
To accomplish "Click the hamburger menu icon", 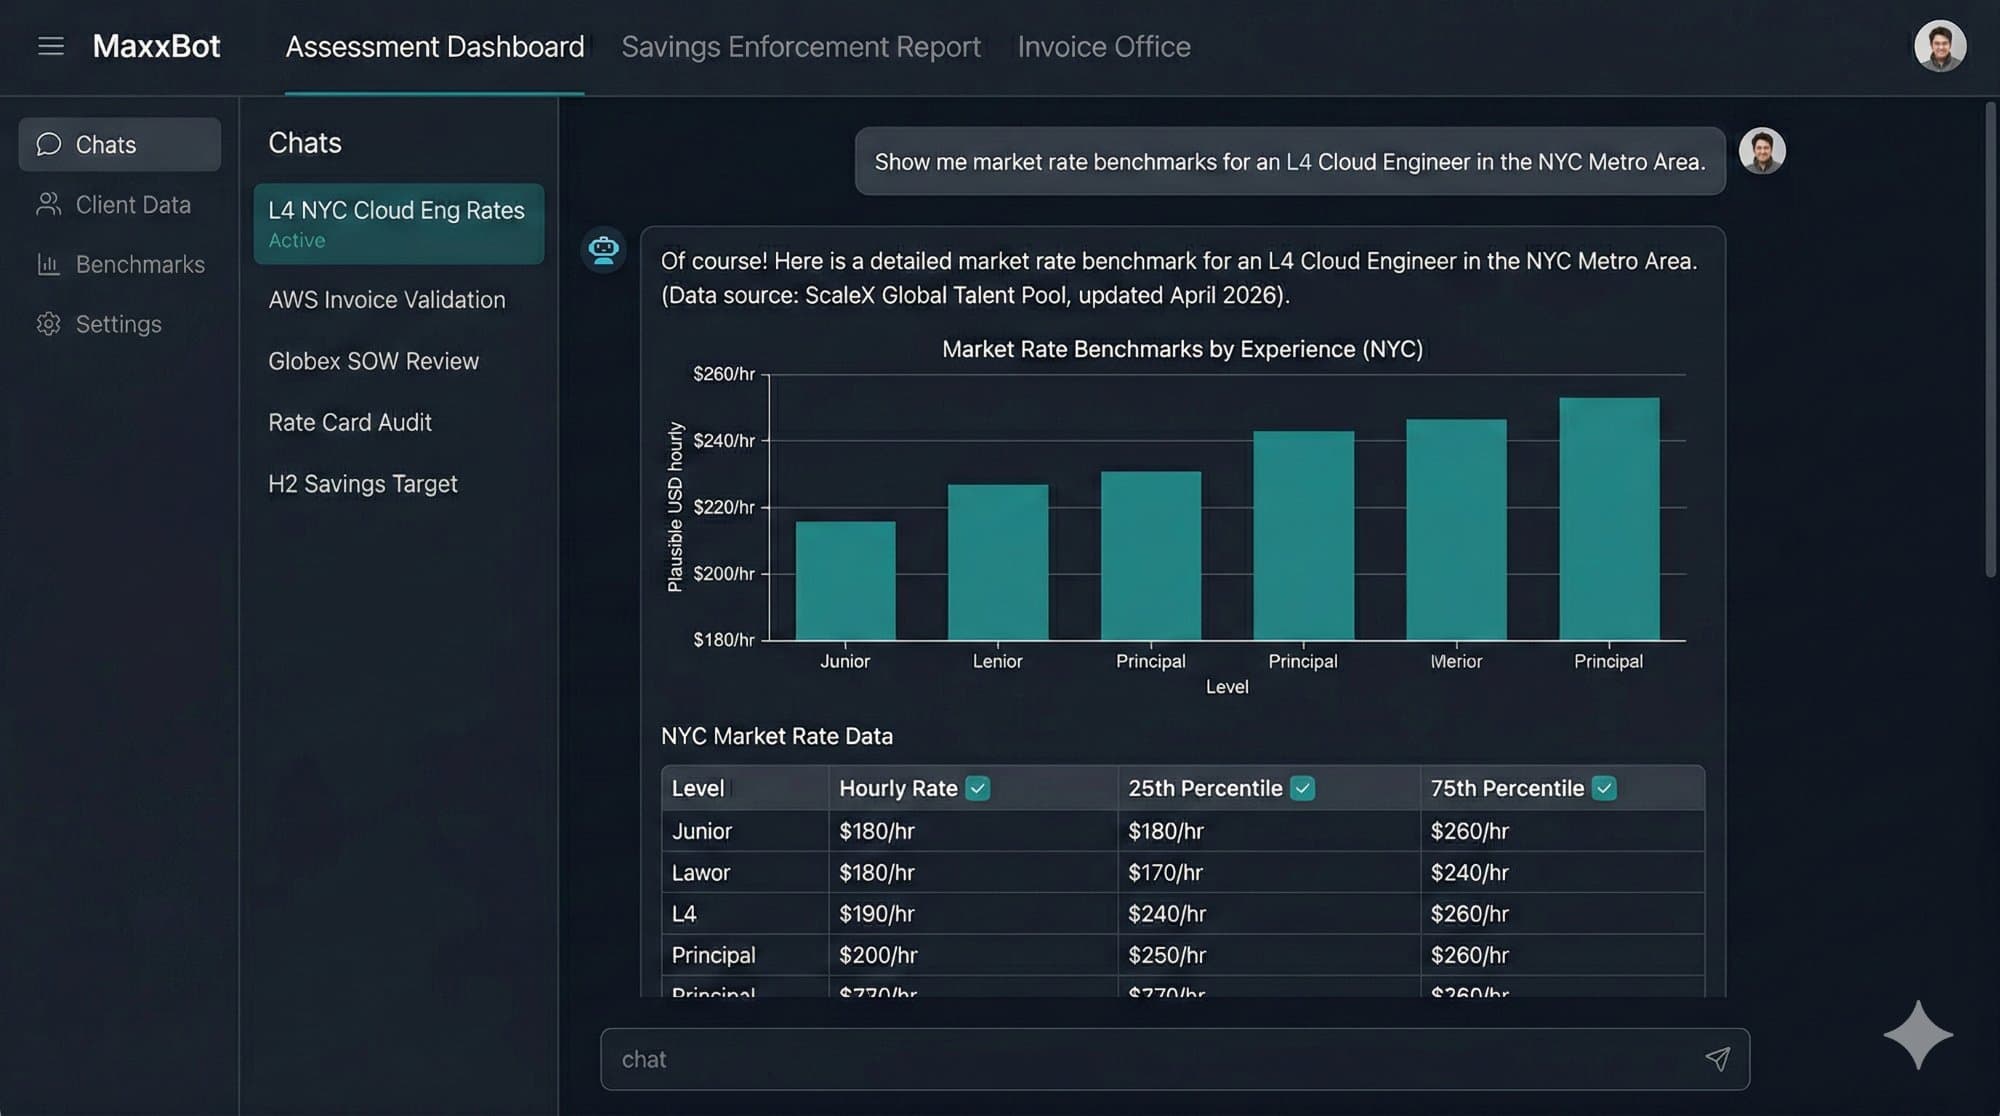I will click(x=51, y=46).
